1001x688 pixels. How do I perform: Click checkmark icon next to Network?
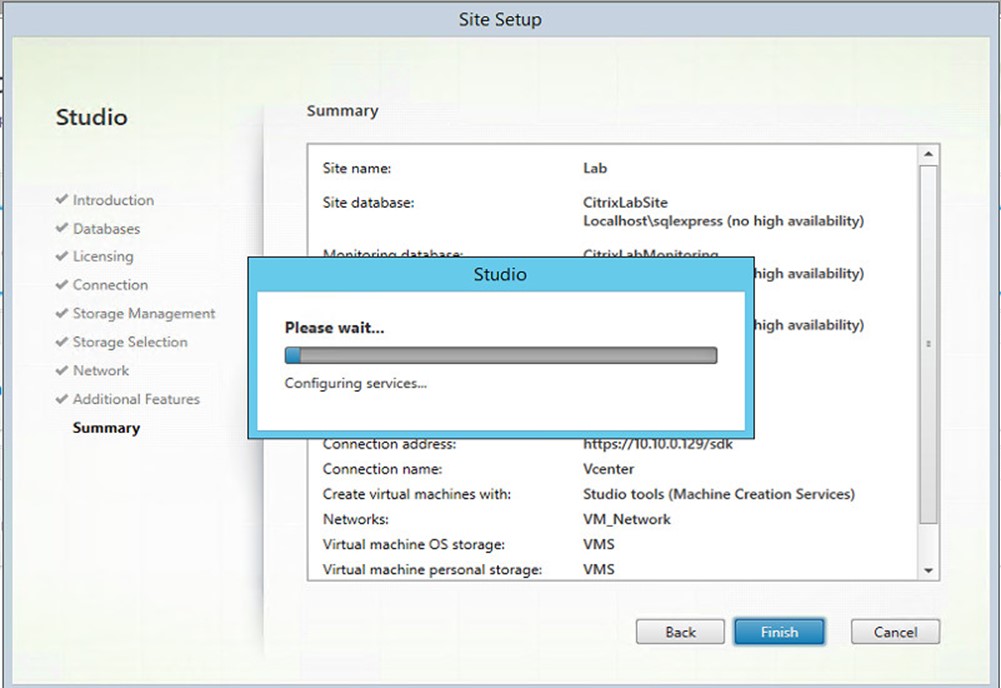click(x=62, y=370)
